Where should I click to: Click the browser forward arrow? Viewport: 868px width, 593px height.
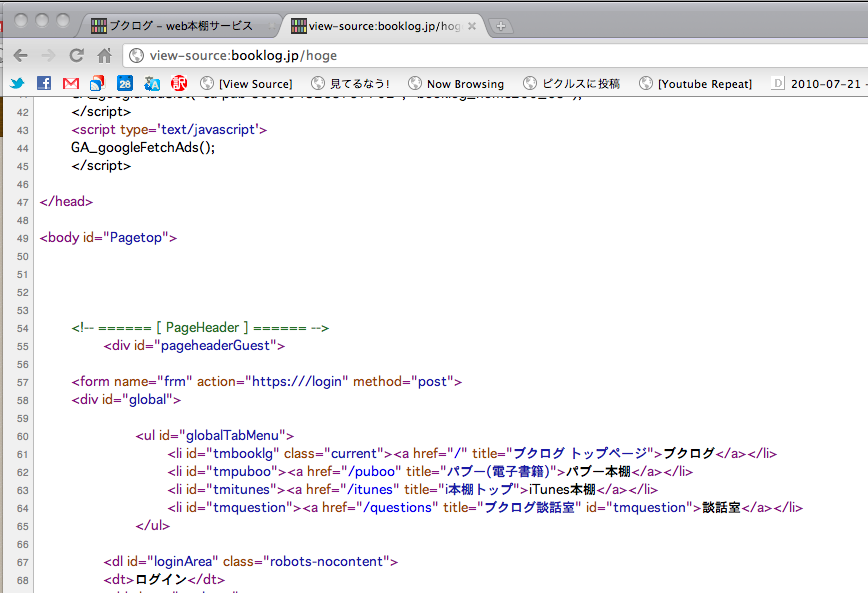click(x=48, y=55)
